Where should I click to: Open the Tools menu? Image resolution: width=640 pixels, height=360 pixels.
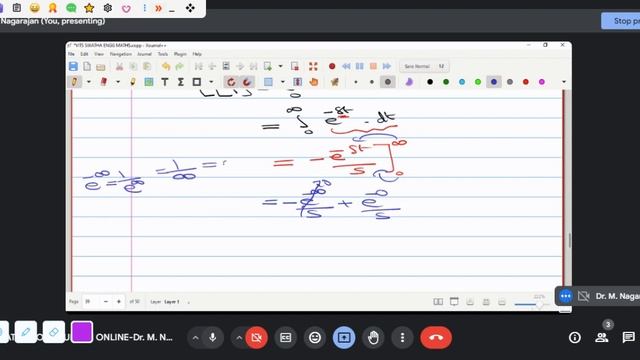[163, 54]
